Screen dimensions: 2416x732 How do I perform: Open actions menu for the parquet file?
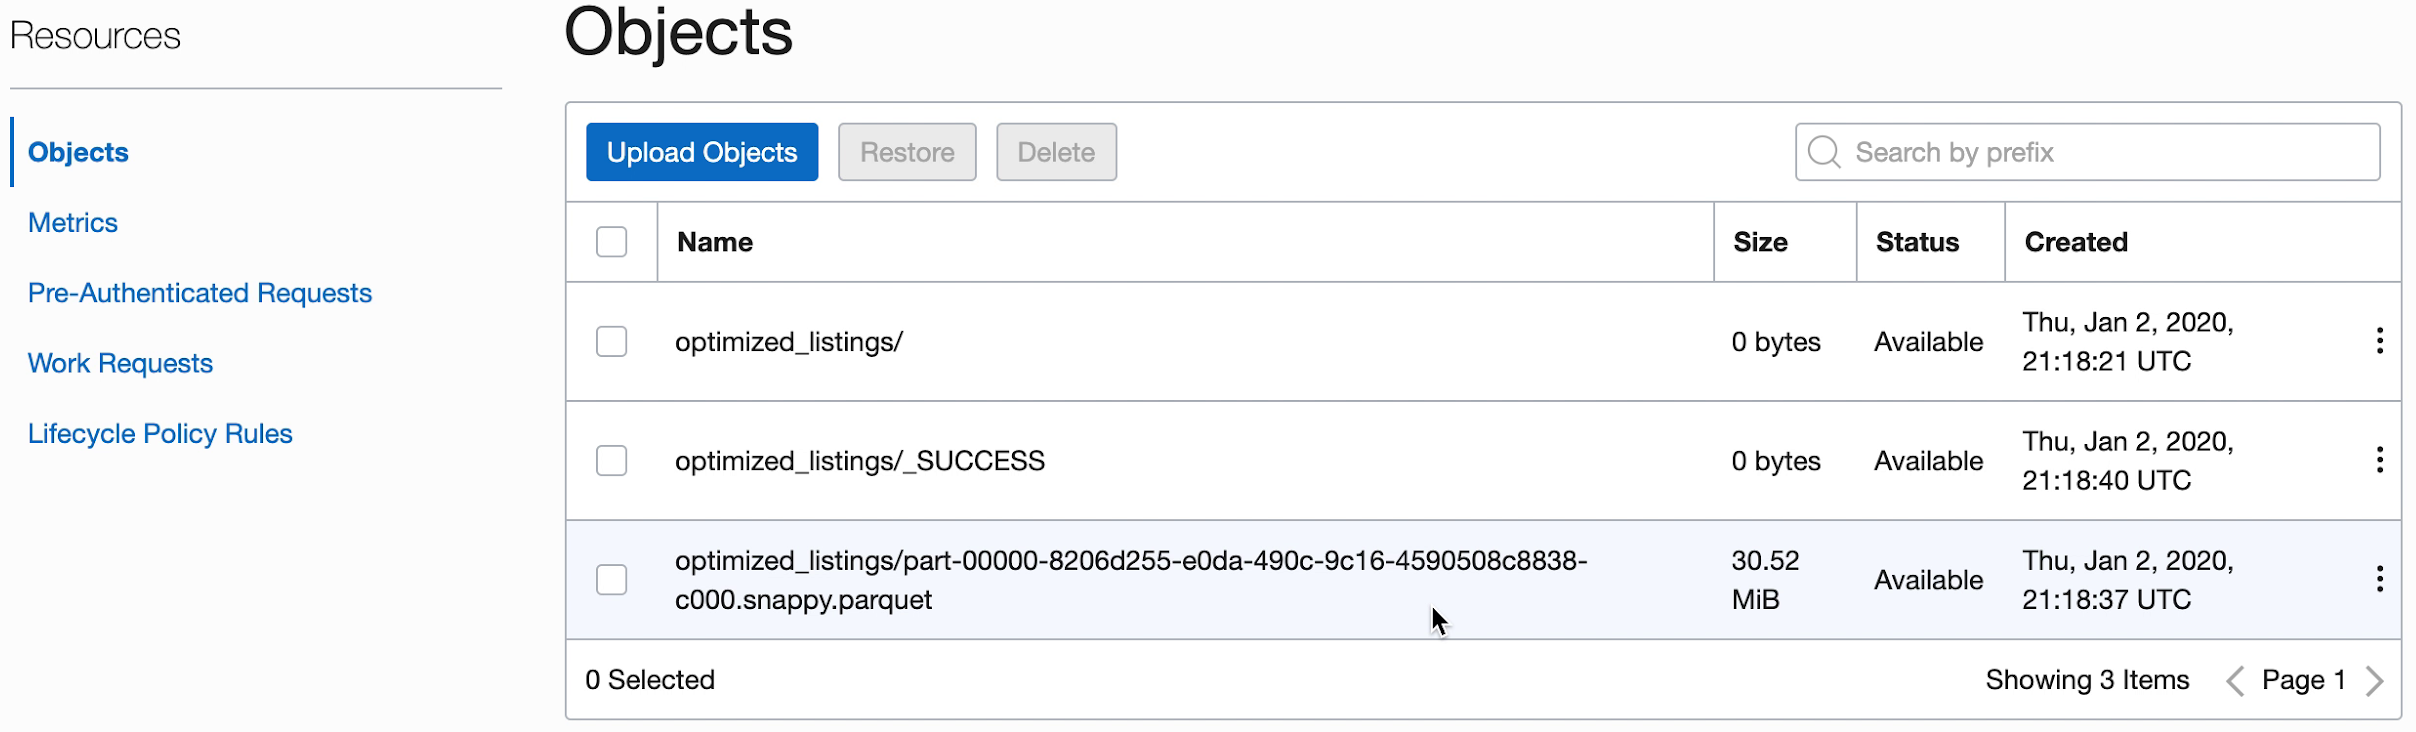(x=2378, y=578)
